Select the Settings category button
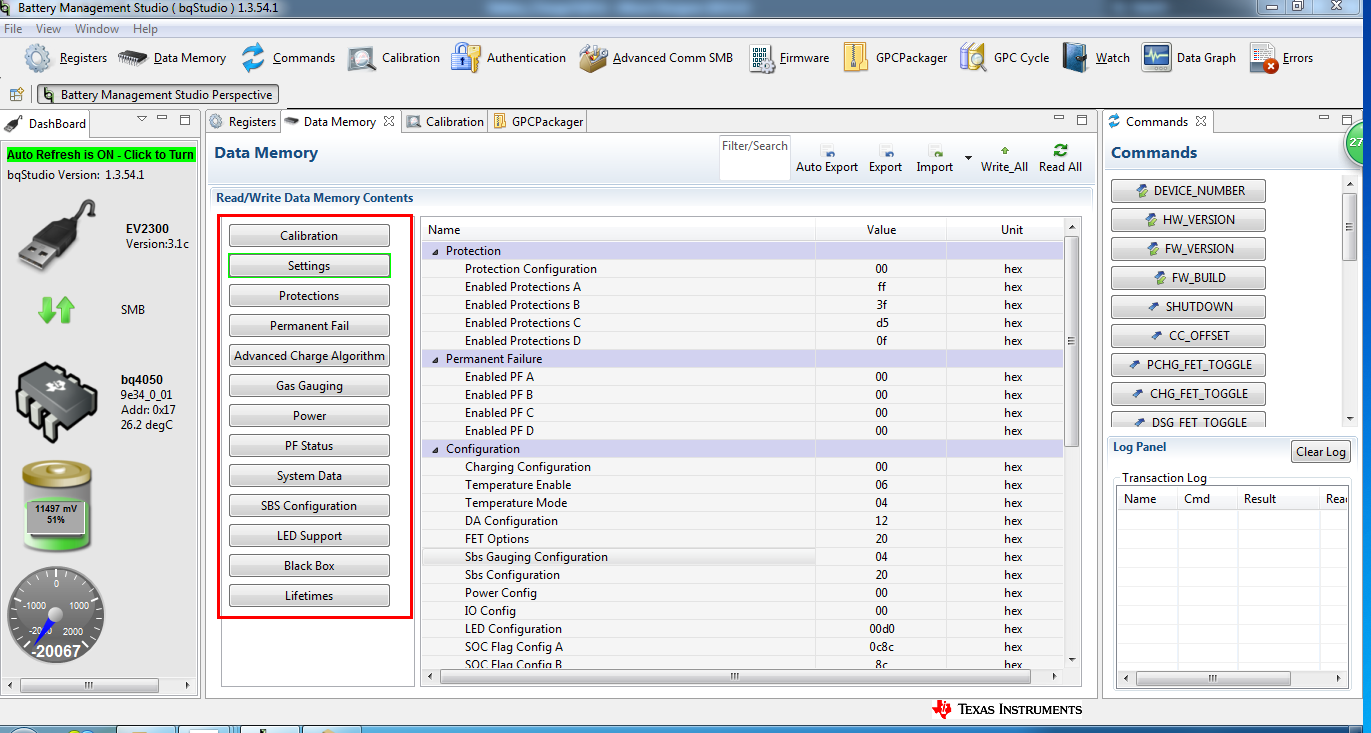The height and width of the screenshot is (733, 1371). (x=309, y=266)
